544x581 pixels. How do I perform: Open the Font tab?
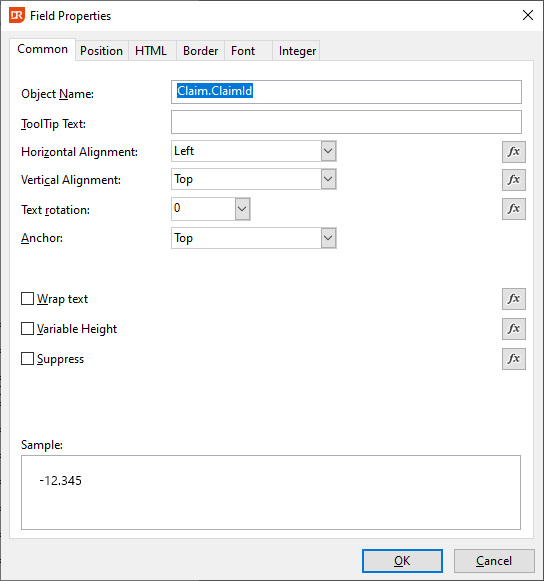click(243, 51)
